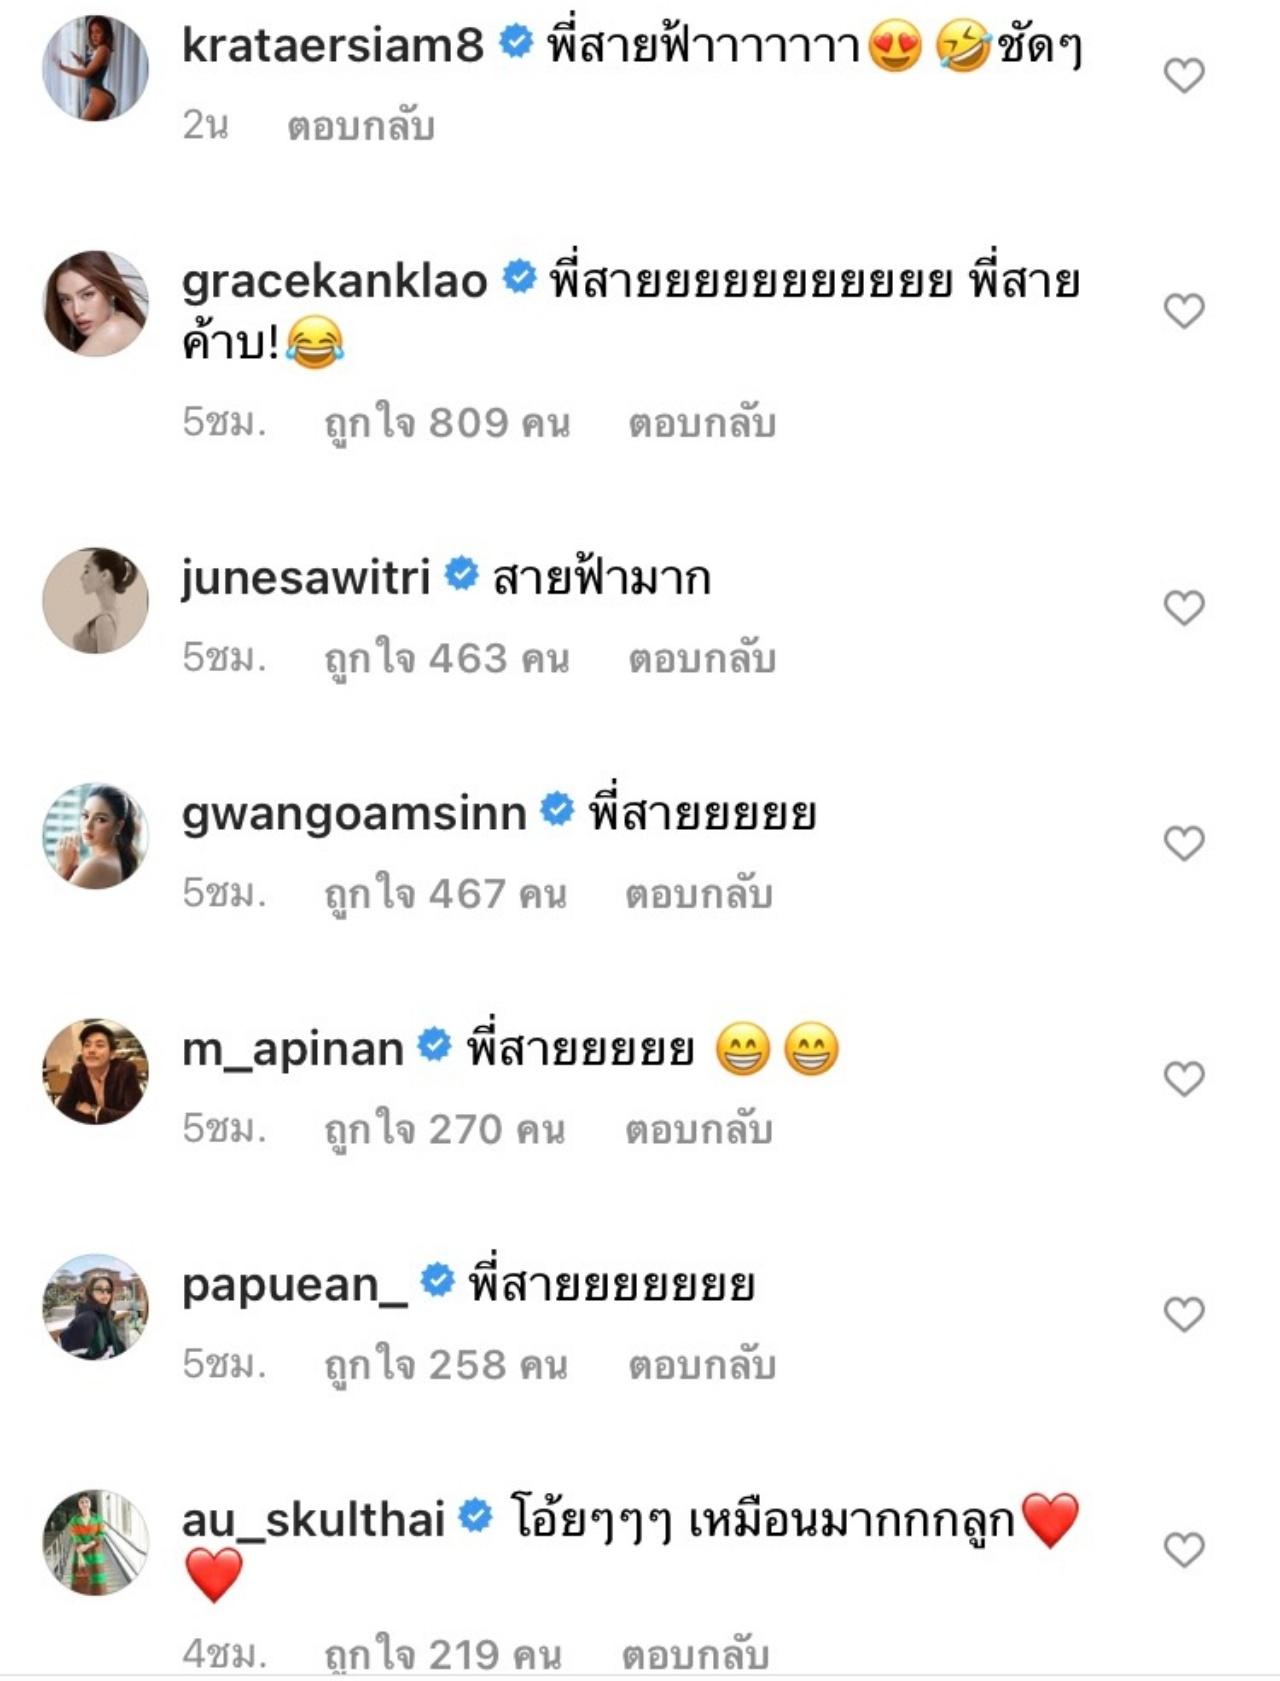View gracekanklao's profile avatar
Viewport: 1280px width, 1681px height.
click(x=95, y=303)
